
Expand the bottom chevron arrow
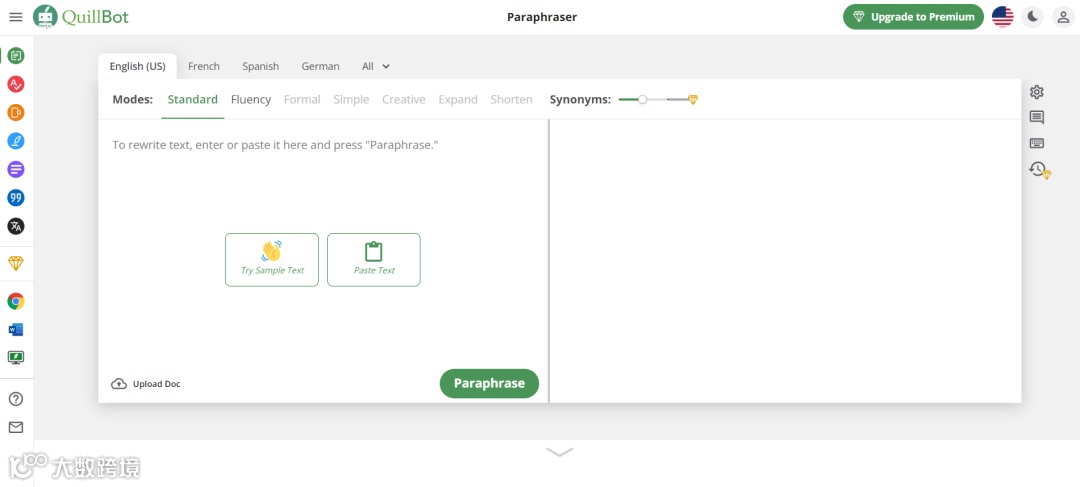559,452
